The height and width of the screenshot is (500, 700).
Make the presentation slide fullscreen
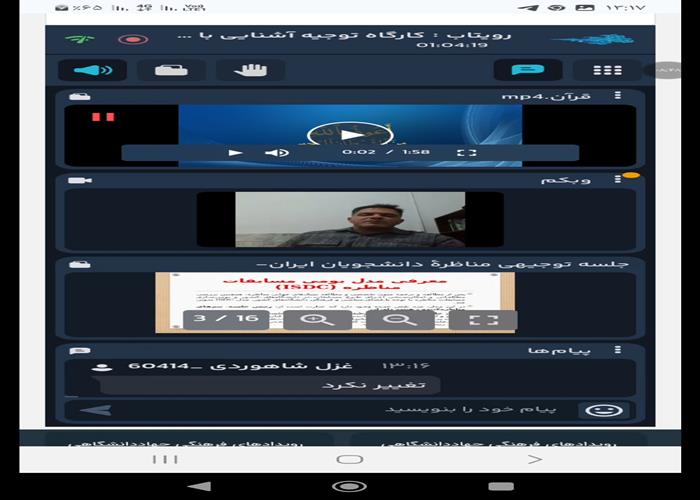tap(483, 320)
